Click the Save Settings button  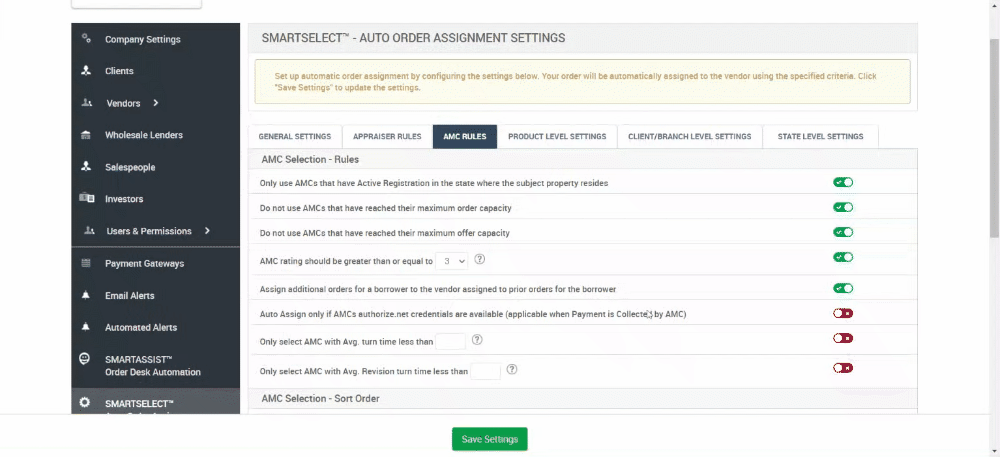click(x=490, y=439)
